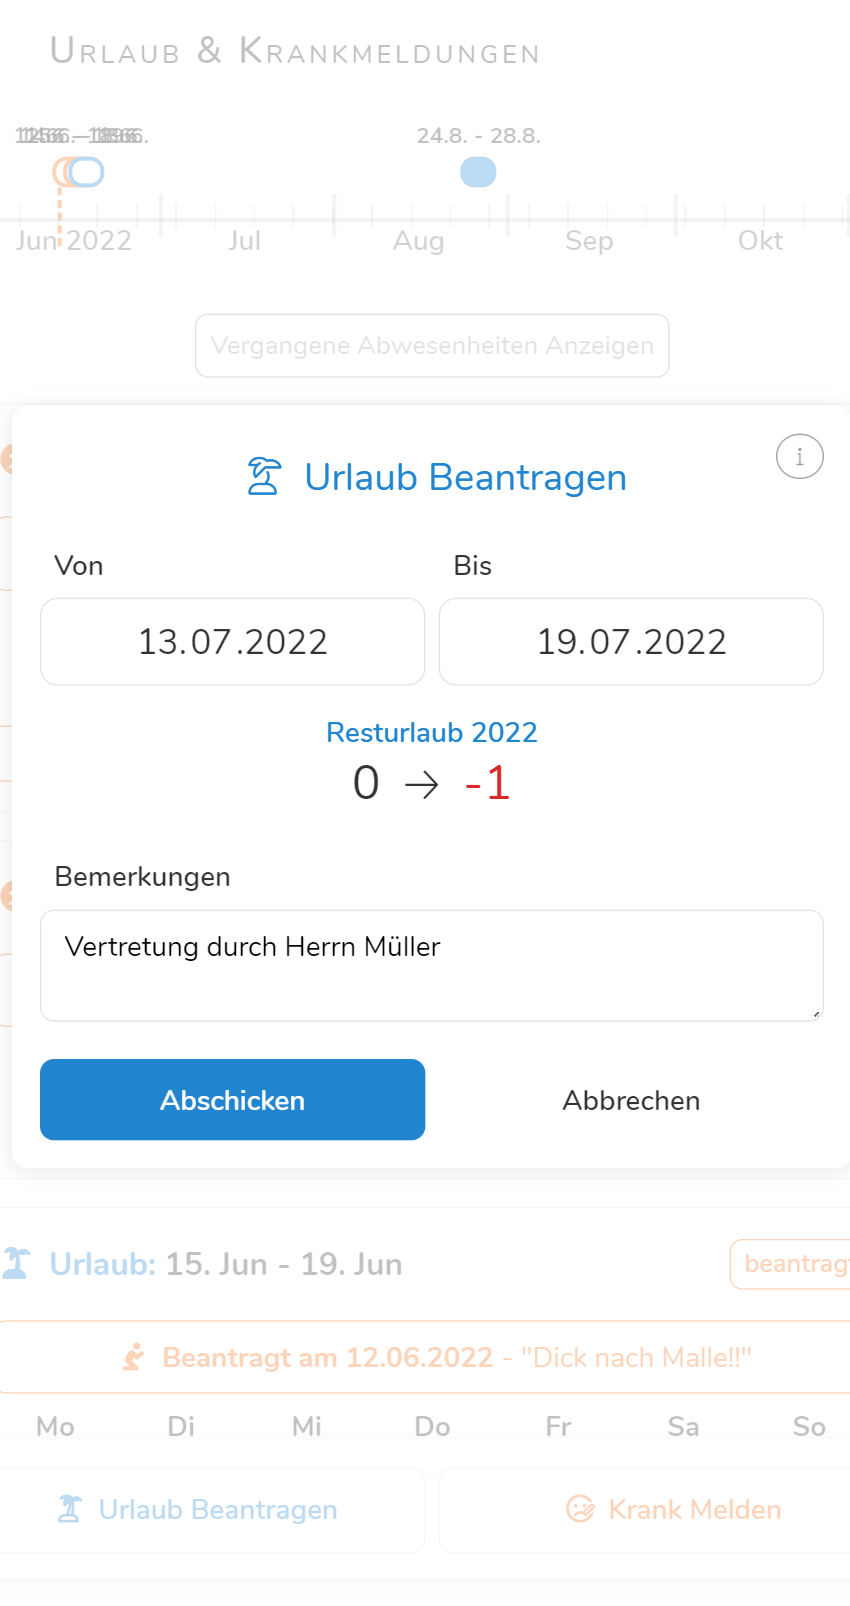Screen dimensions: 850x1606
Task: Show past absences via Vergangene Abwesenheiten Anzeigen
Action: pos(432,346)
